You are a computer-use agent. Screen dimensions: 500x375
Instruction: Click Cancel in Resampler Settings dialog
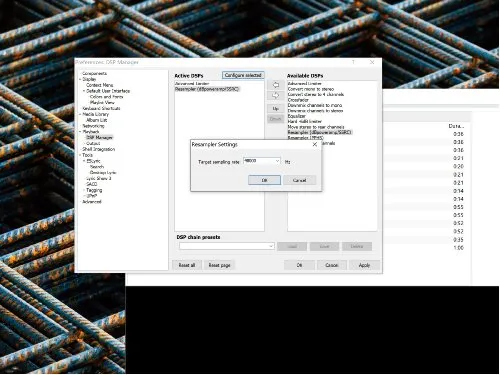tap(299, 180)
